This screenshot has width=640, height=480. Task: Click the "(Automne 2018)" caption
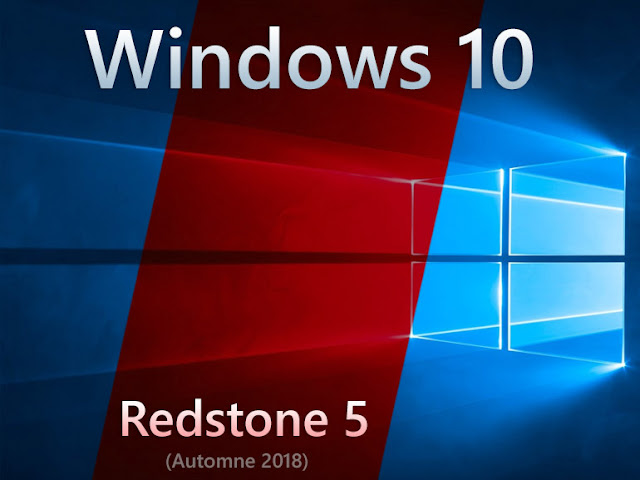click(237, 461)
